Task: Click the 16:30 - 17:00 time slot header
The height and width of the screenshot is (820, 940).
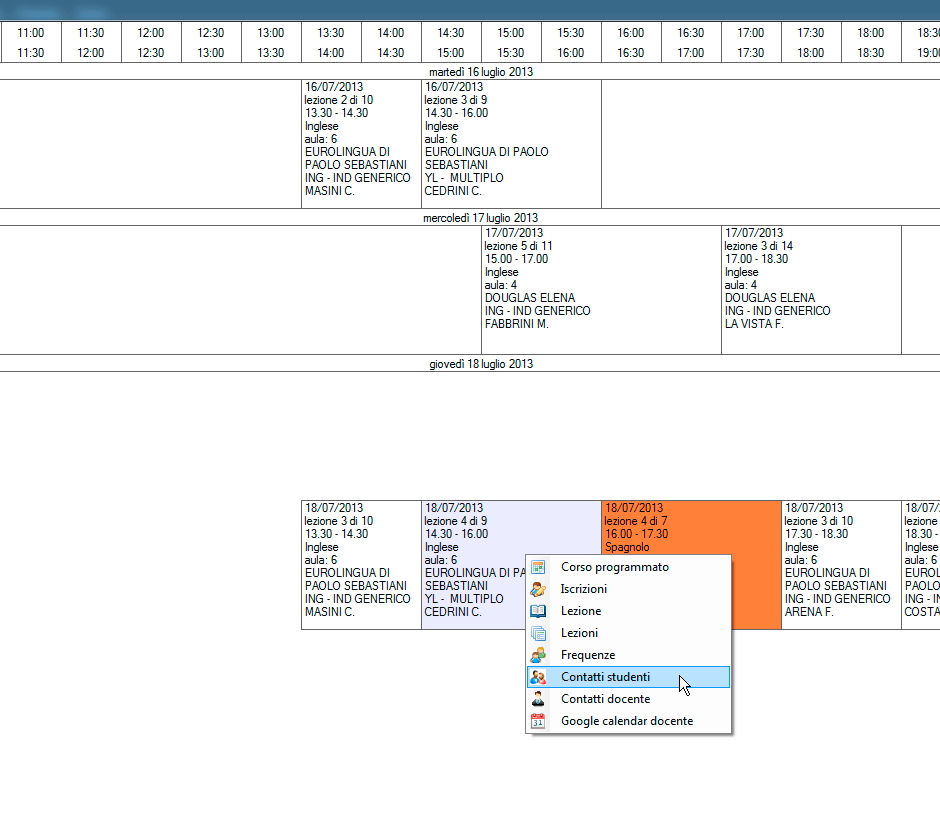Action: click(691, 43)
